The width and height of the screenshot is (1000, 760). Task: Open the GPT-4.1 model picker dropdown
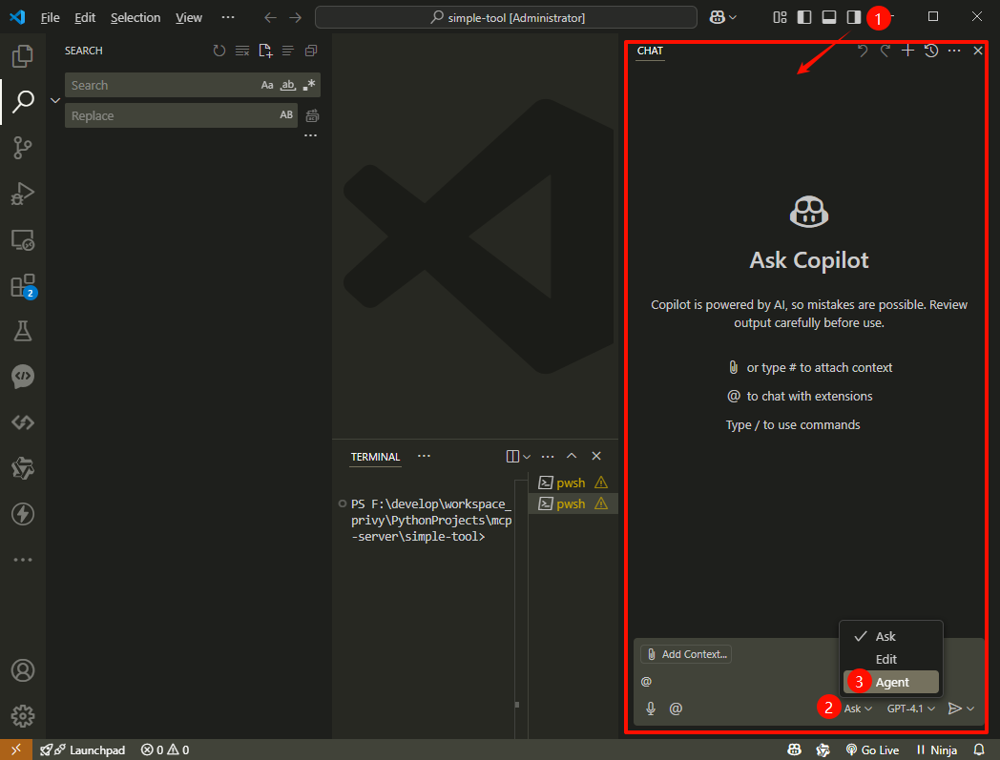pos(911,708)
